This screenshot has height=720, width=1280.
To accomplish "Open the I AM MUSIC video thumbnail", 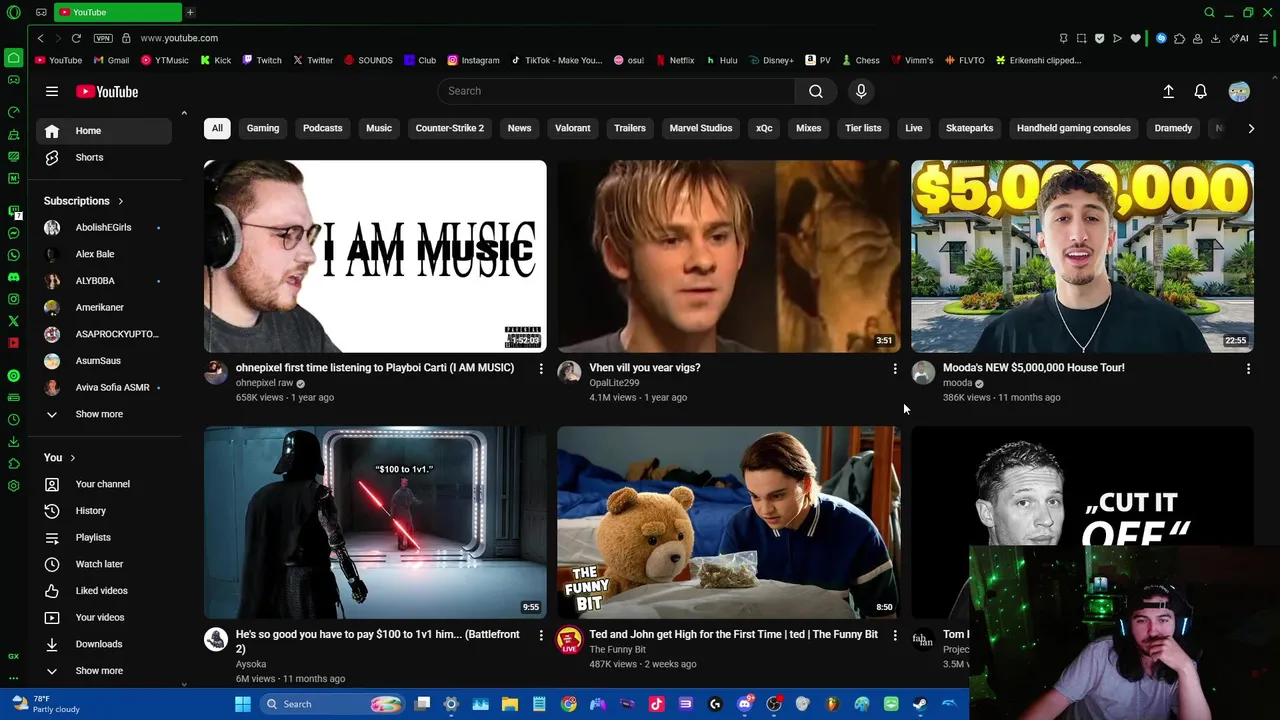I will pos(375,256).
